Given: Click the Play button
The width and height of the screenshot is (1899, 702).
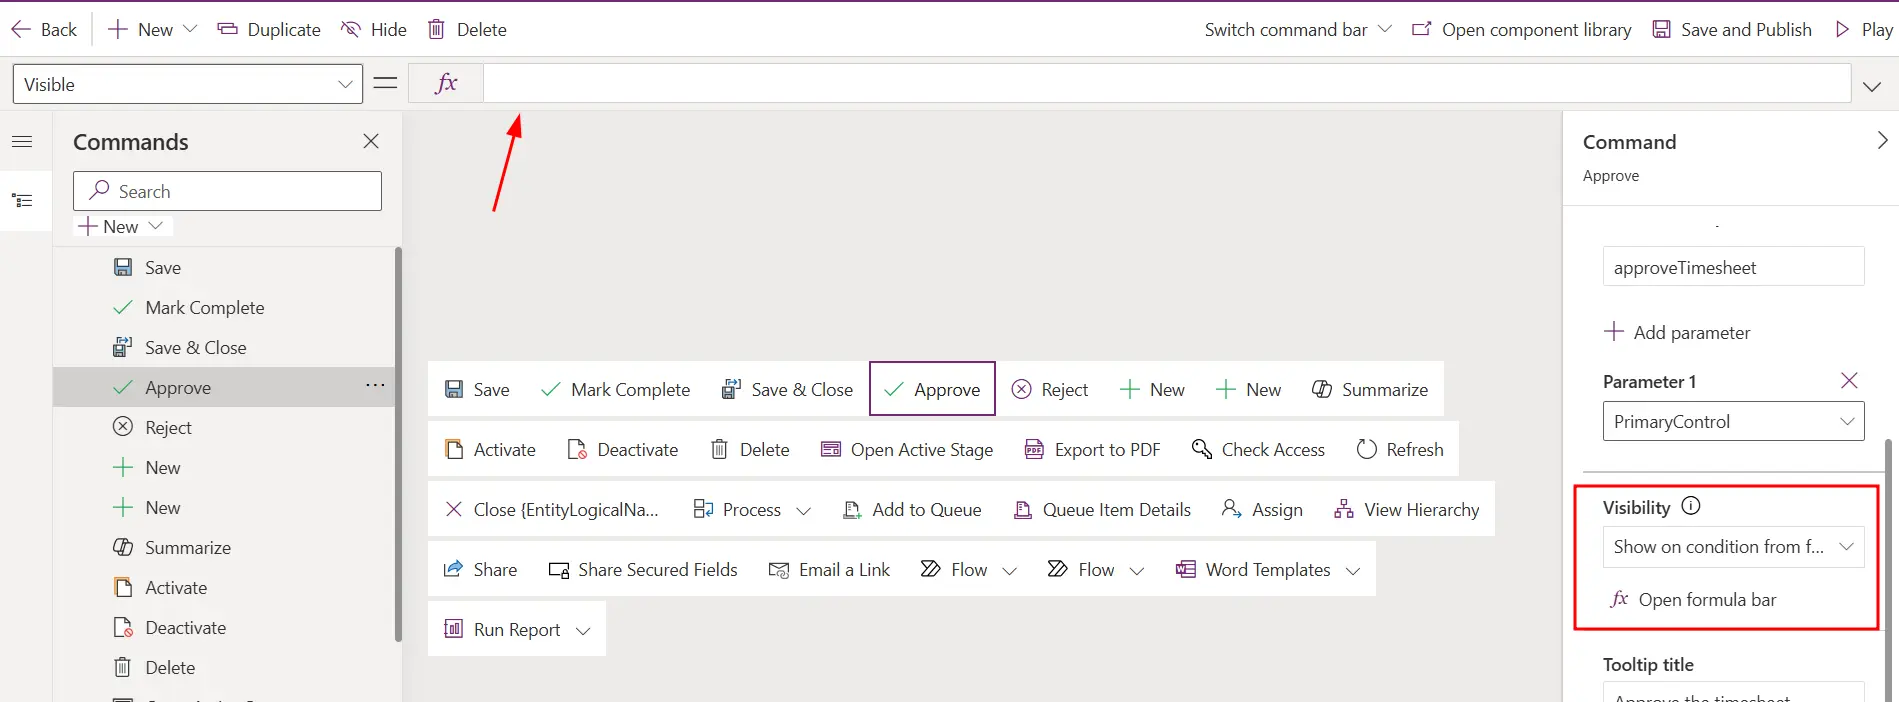Looking at the screenshot, I should point(1864,29).
